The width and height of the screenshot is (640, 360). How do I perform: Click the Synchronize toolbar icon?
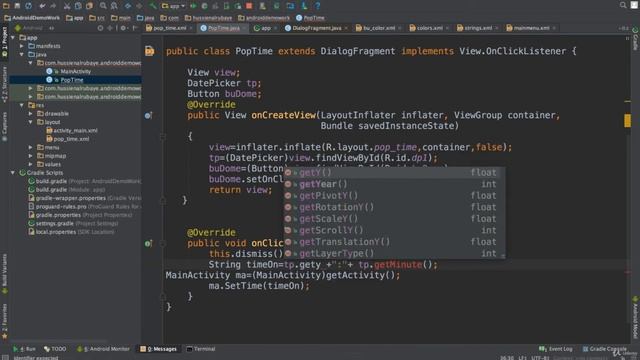(28, 6)
